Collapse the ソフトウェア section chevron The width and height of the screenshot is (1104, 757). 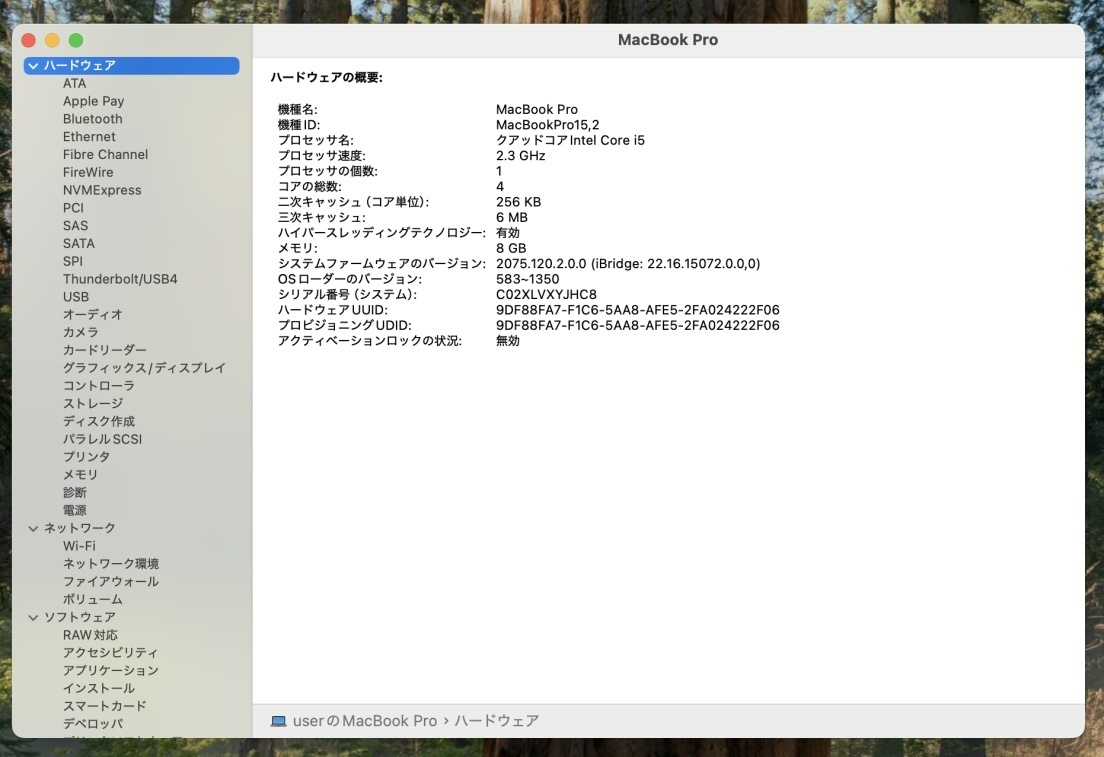click(33, 618)
